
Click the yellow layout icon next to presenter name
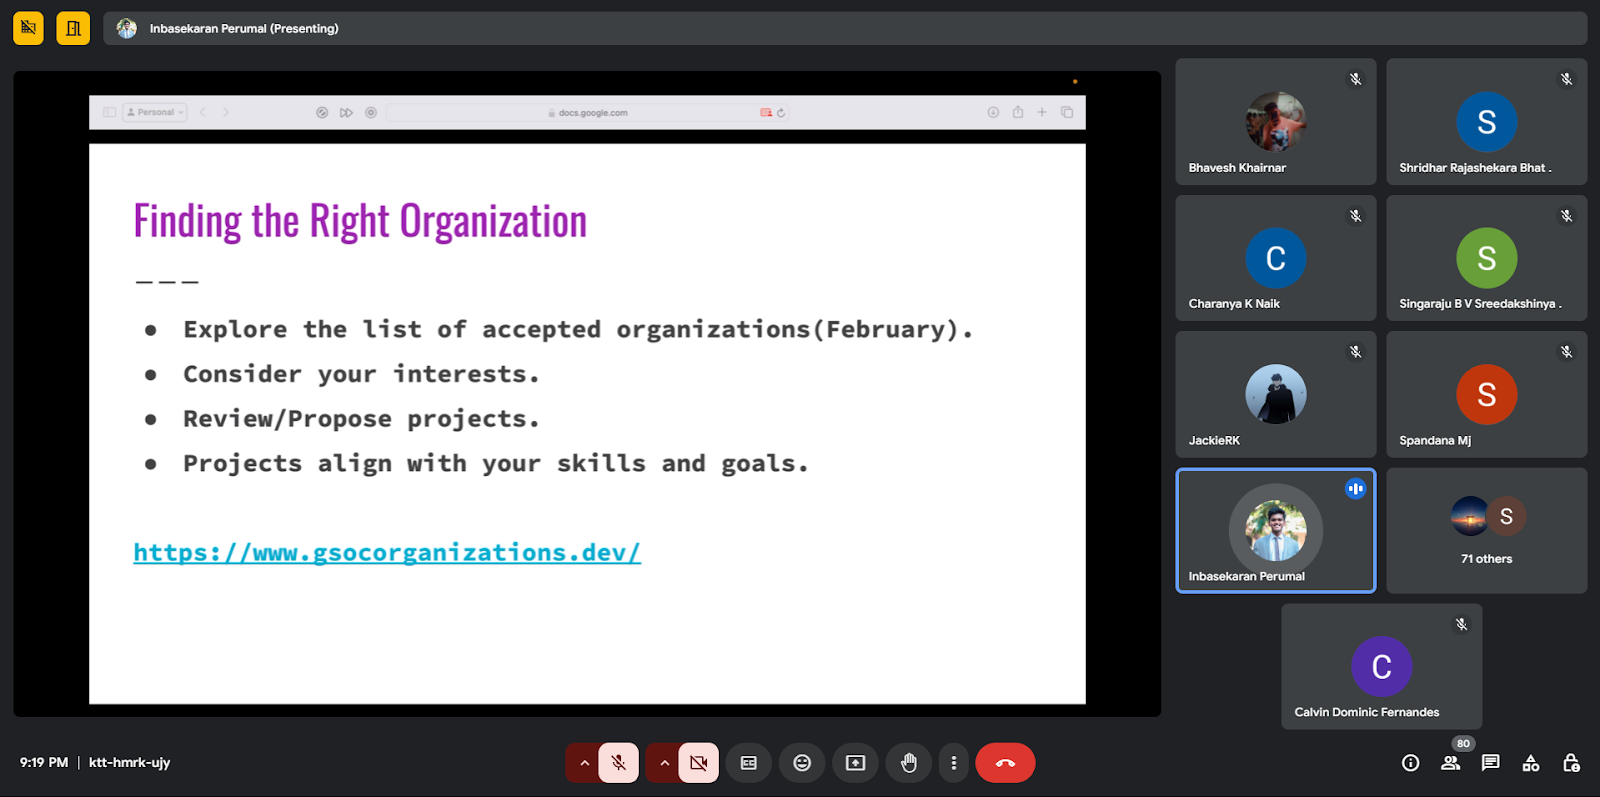pyautogui.click(x=73, y=28)
